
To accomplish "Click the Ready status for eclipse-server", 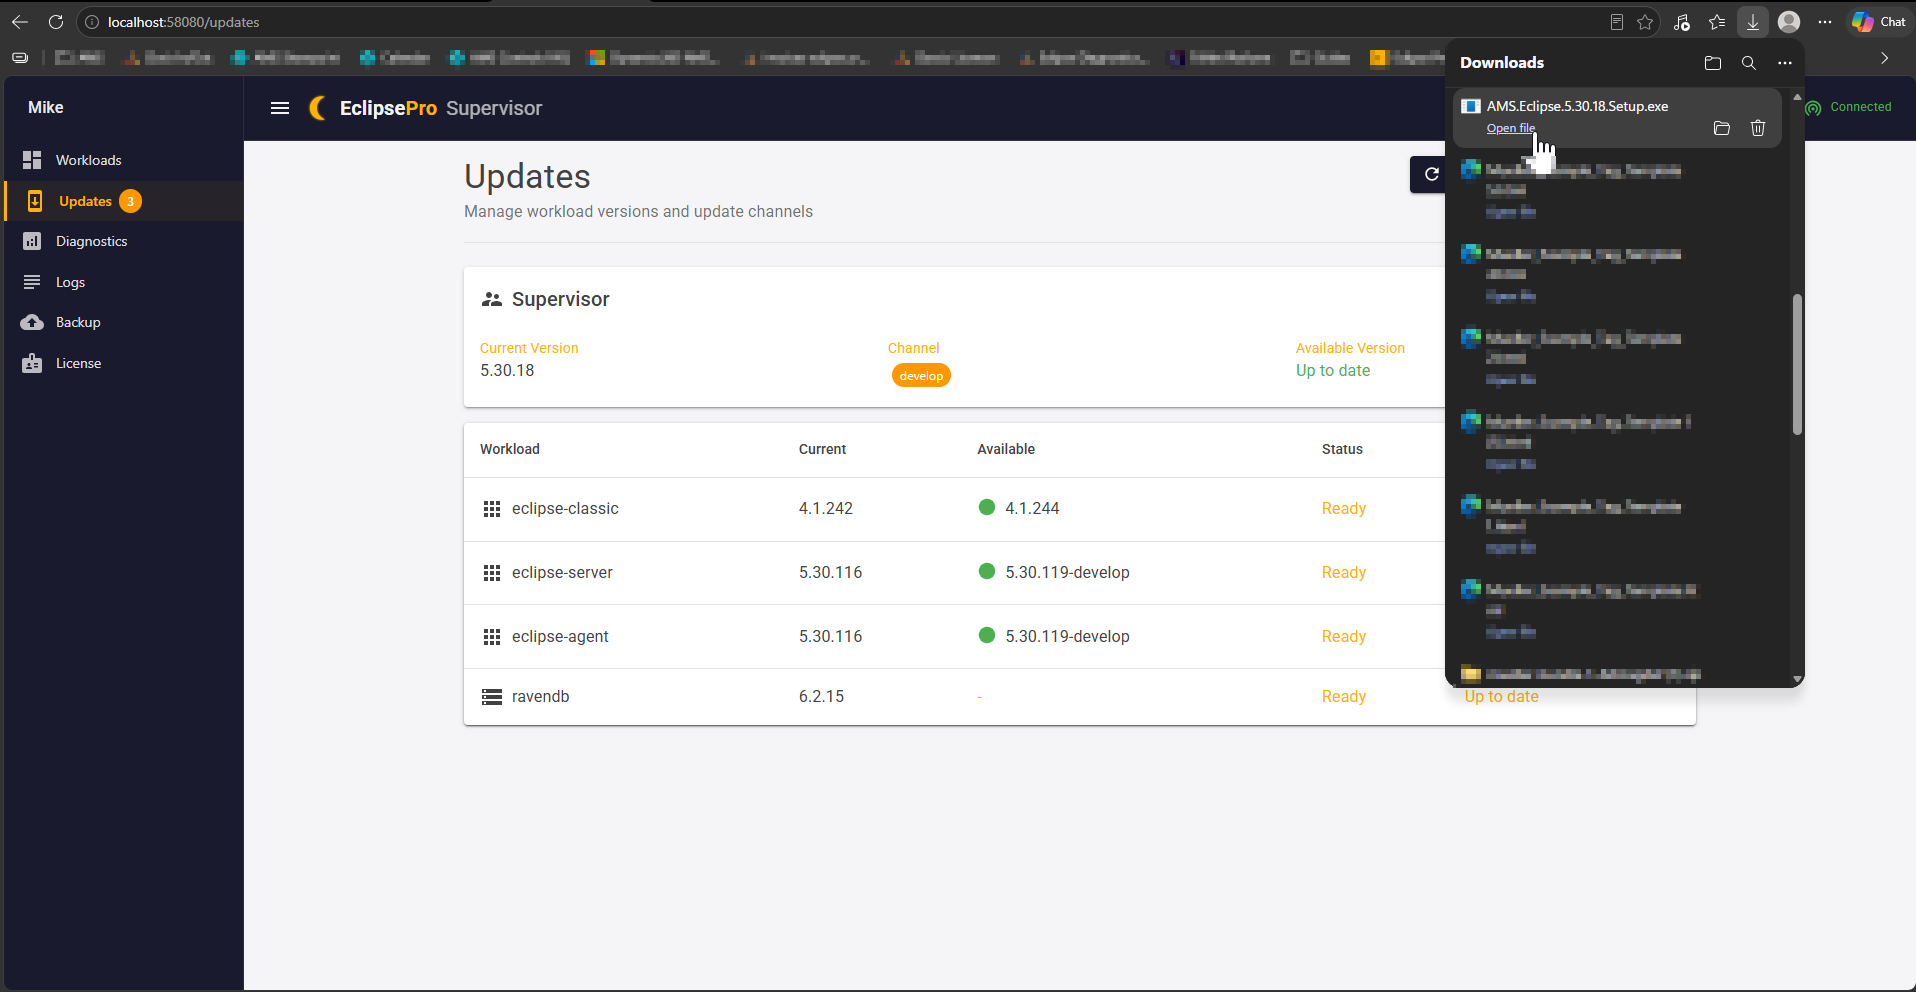I will 1344,572.
